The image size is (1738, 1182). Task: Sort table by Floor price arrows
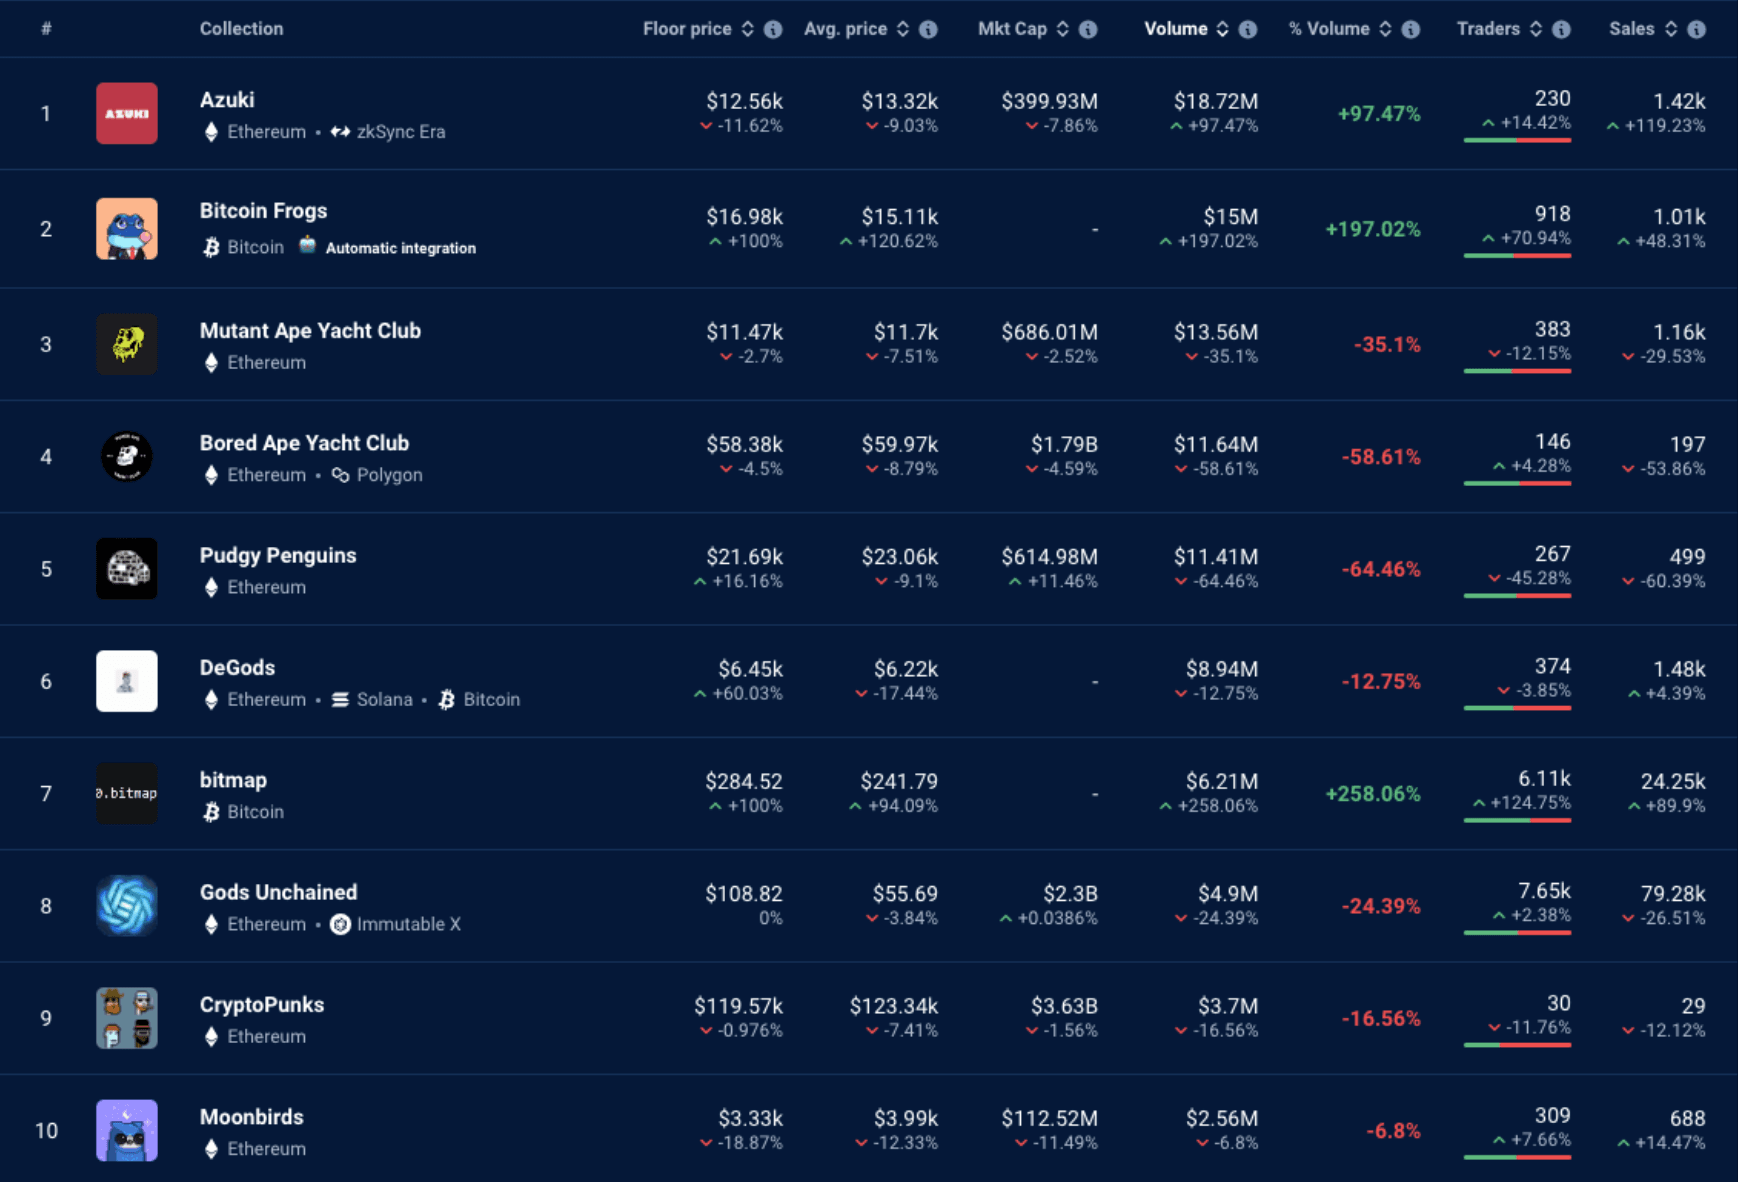[x=747, y=29]
